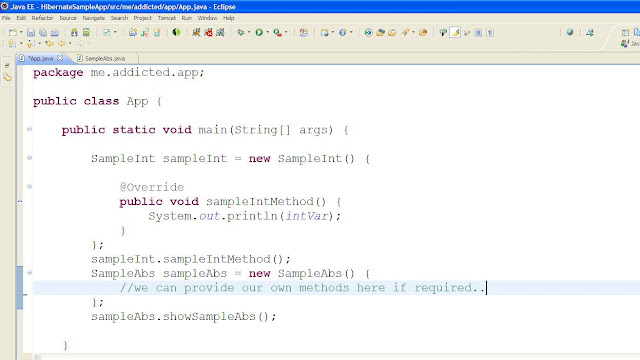Click the Restart Tomcat icon
Viewport: 640px width, 360px height.
[x=220, y=33]
